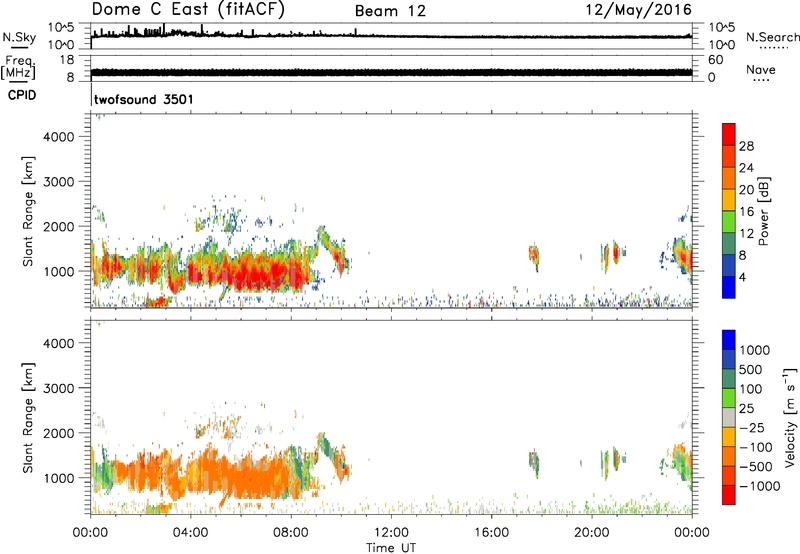The height and width of the screenshot is (554, 800).
Task: Select the "twofsound 3501" control program text
Action: 144,99
